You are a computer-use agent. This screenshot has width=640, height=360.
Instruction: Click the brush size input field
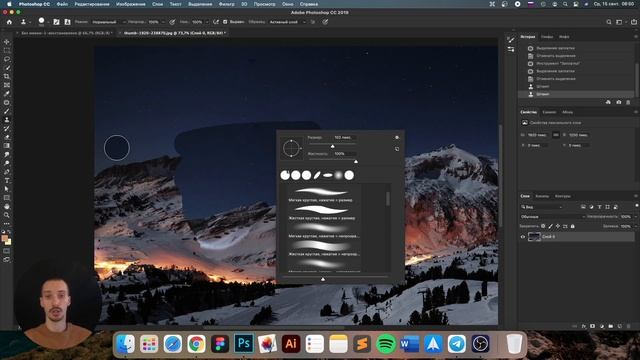pos(344,138)
